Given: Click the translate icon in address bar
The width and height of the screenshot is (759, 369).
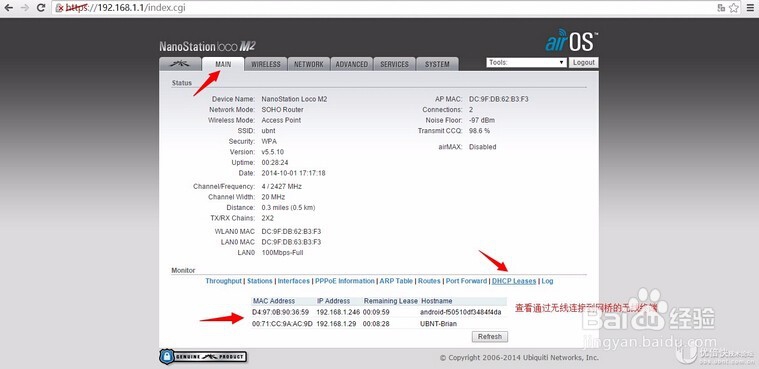Looking at the screenshot, I should [x=721, y=8].
